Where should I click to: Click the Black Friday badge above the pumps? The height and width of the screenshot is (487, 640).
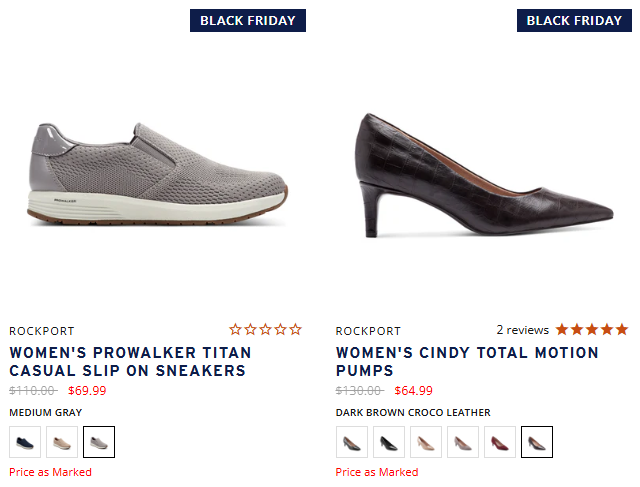(574, 20)
